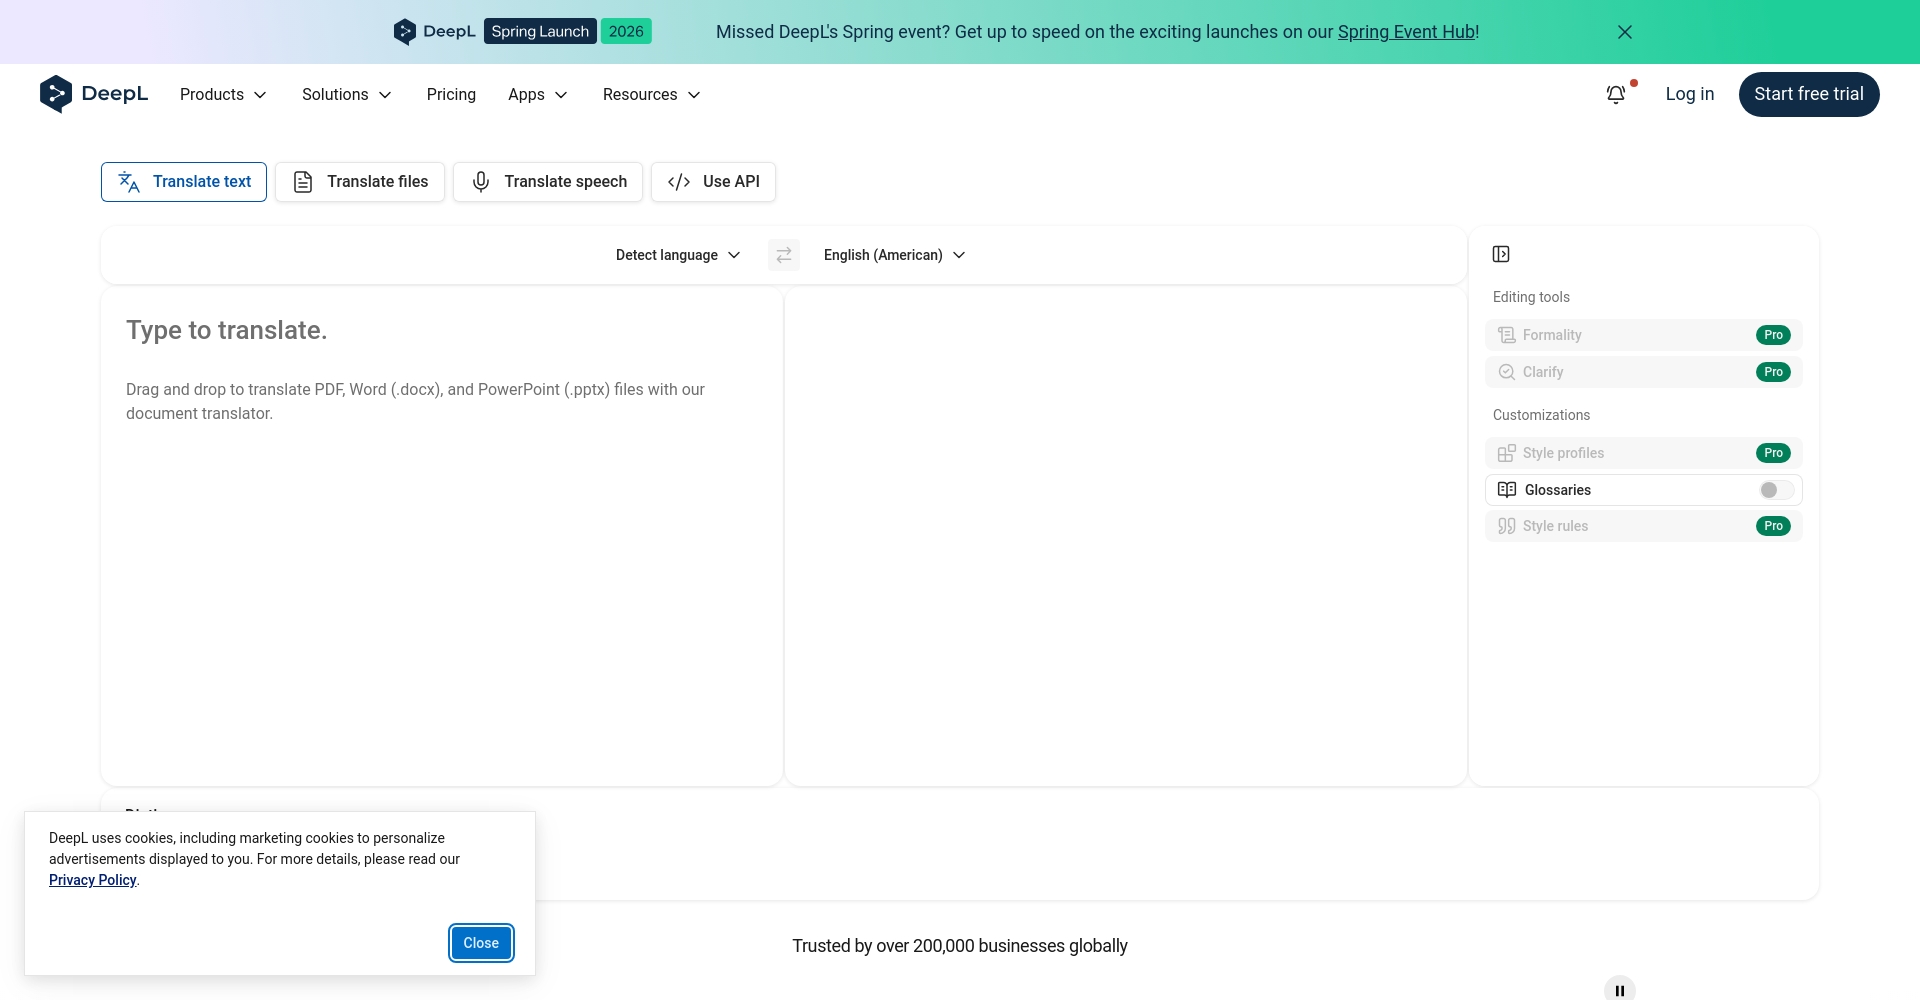Click into the Type to translate text area
Viewport: 1920px width, 1000px height.
pyautogui.click(x=442, y=536)
